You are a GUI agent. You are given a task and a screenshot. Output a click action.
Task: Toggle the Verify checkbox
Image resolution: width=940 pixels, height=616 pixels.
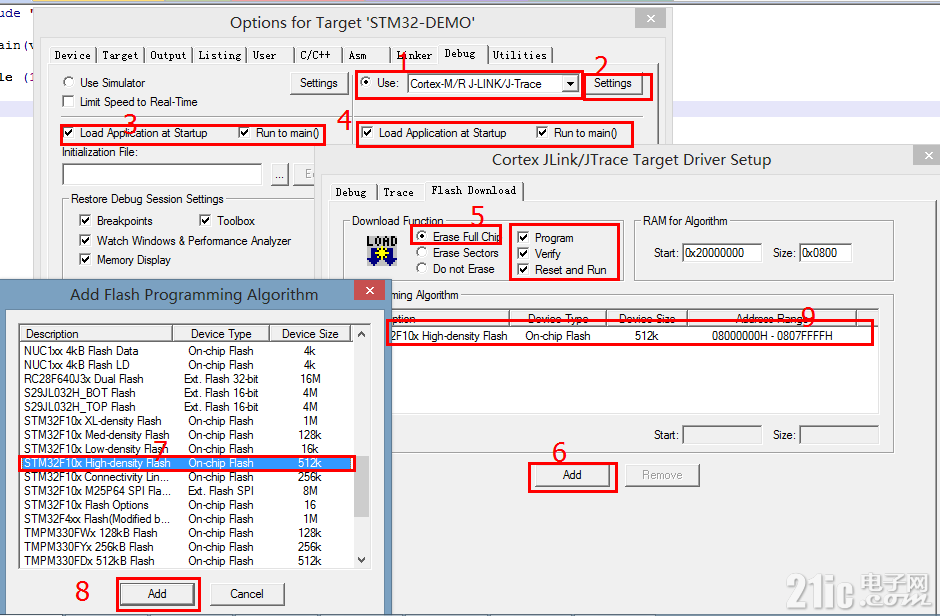(x=523, y=253)
